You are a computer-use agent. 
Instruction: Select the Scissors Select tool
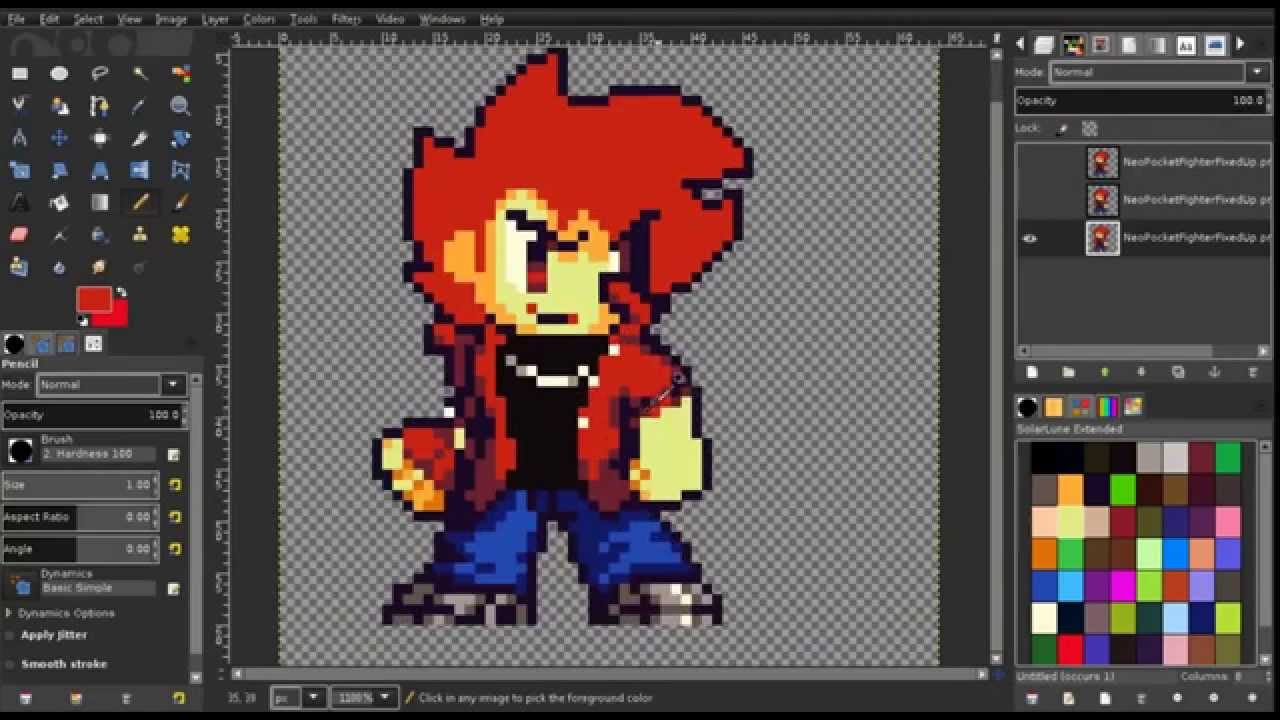tap(19, 106)
